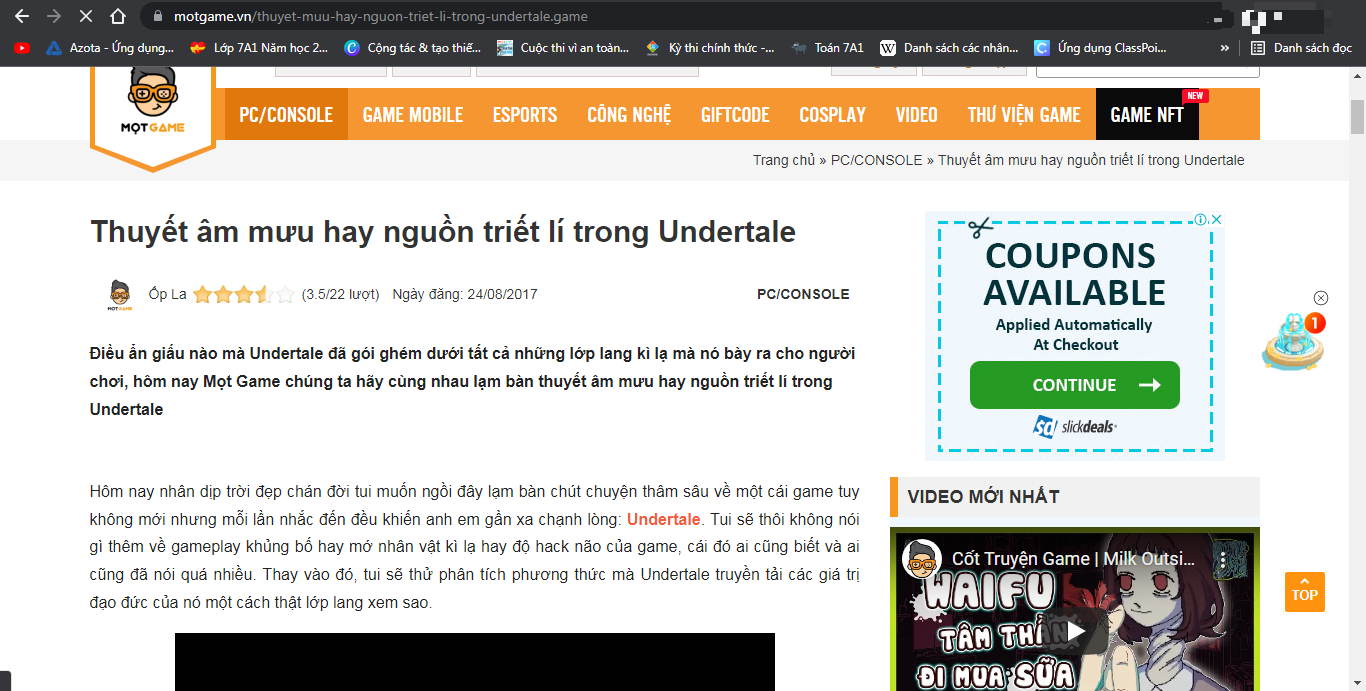Screen dimensions: 1366x691
Task: Rate article with the fifth star
Action: (x=286, y=294)
